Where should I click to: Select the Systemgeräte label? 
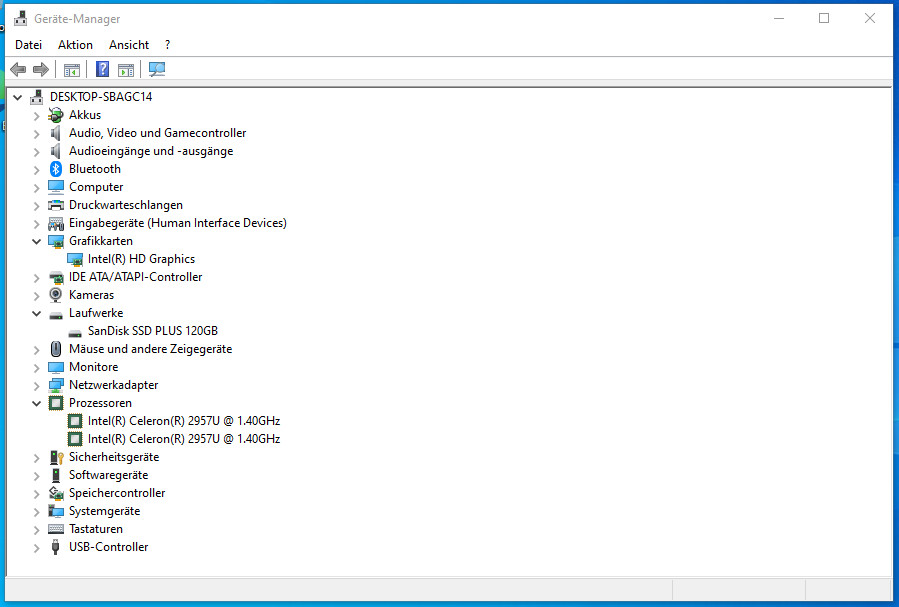pyautogui.click(x=104, y=511)
